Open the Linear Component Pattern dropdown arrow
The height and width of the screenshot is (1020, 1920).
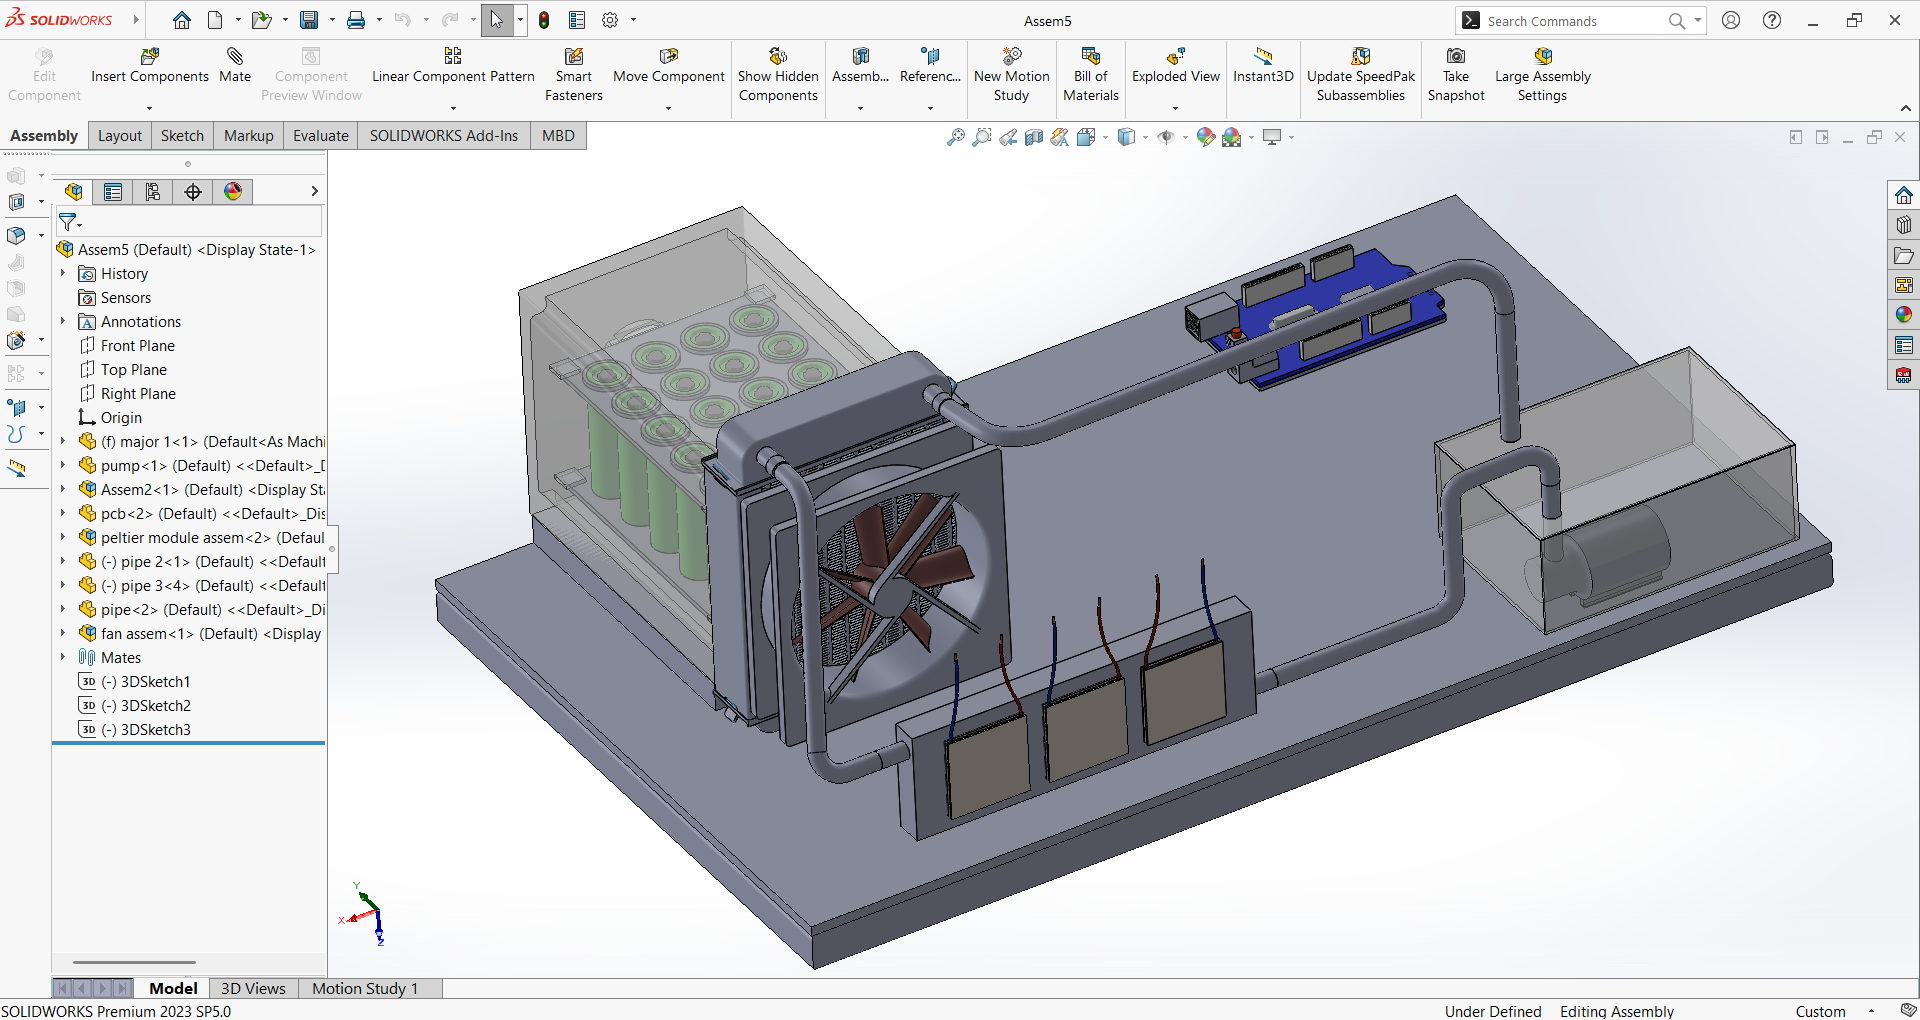[453, 108]
